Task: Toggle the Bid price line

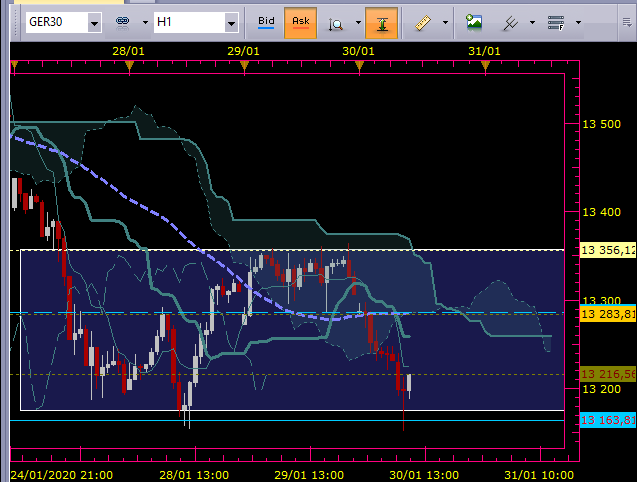Action: 266,22
